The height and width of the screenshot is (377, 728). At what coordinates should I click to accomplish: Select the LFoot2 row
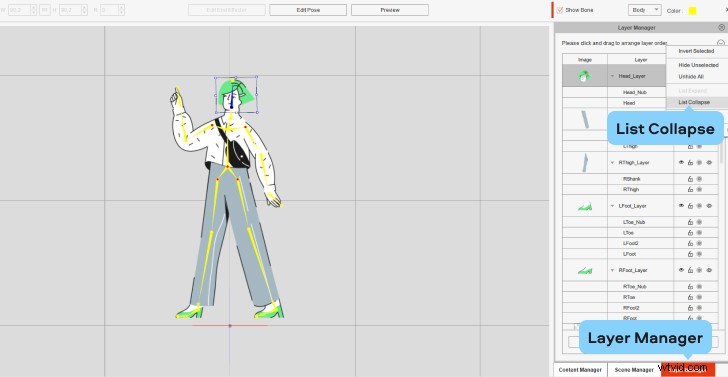click(x=631, y=243)
